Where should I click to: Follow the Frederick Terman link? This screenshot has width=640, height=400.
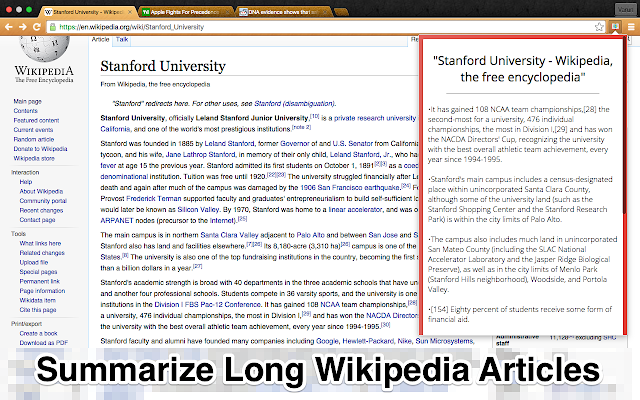(154, 199)
